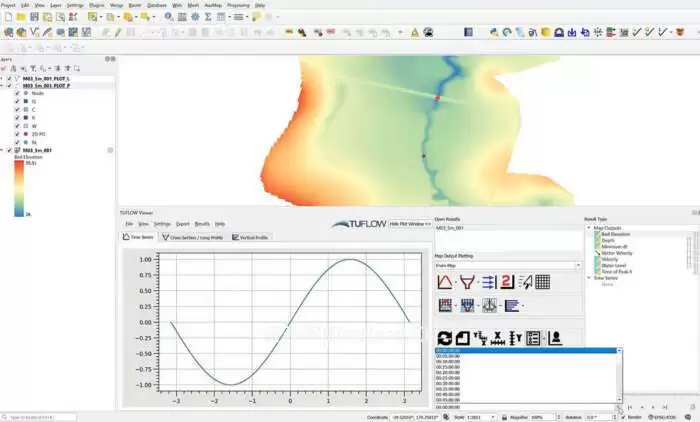
Task: Collapse the M03_5m_001 mesh layer legend
Action: pos(2,150)
